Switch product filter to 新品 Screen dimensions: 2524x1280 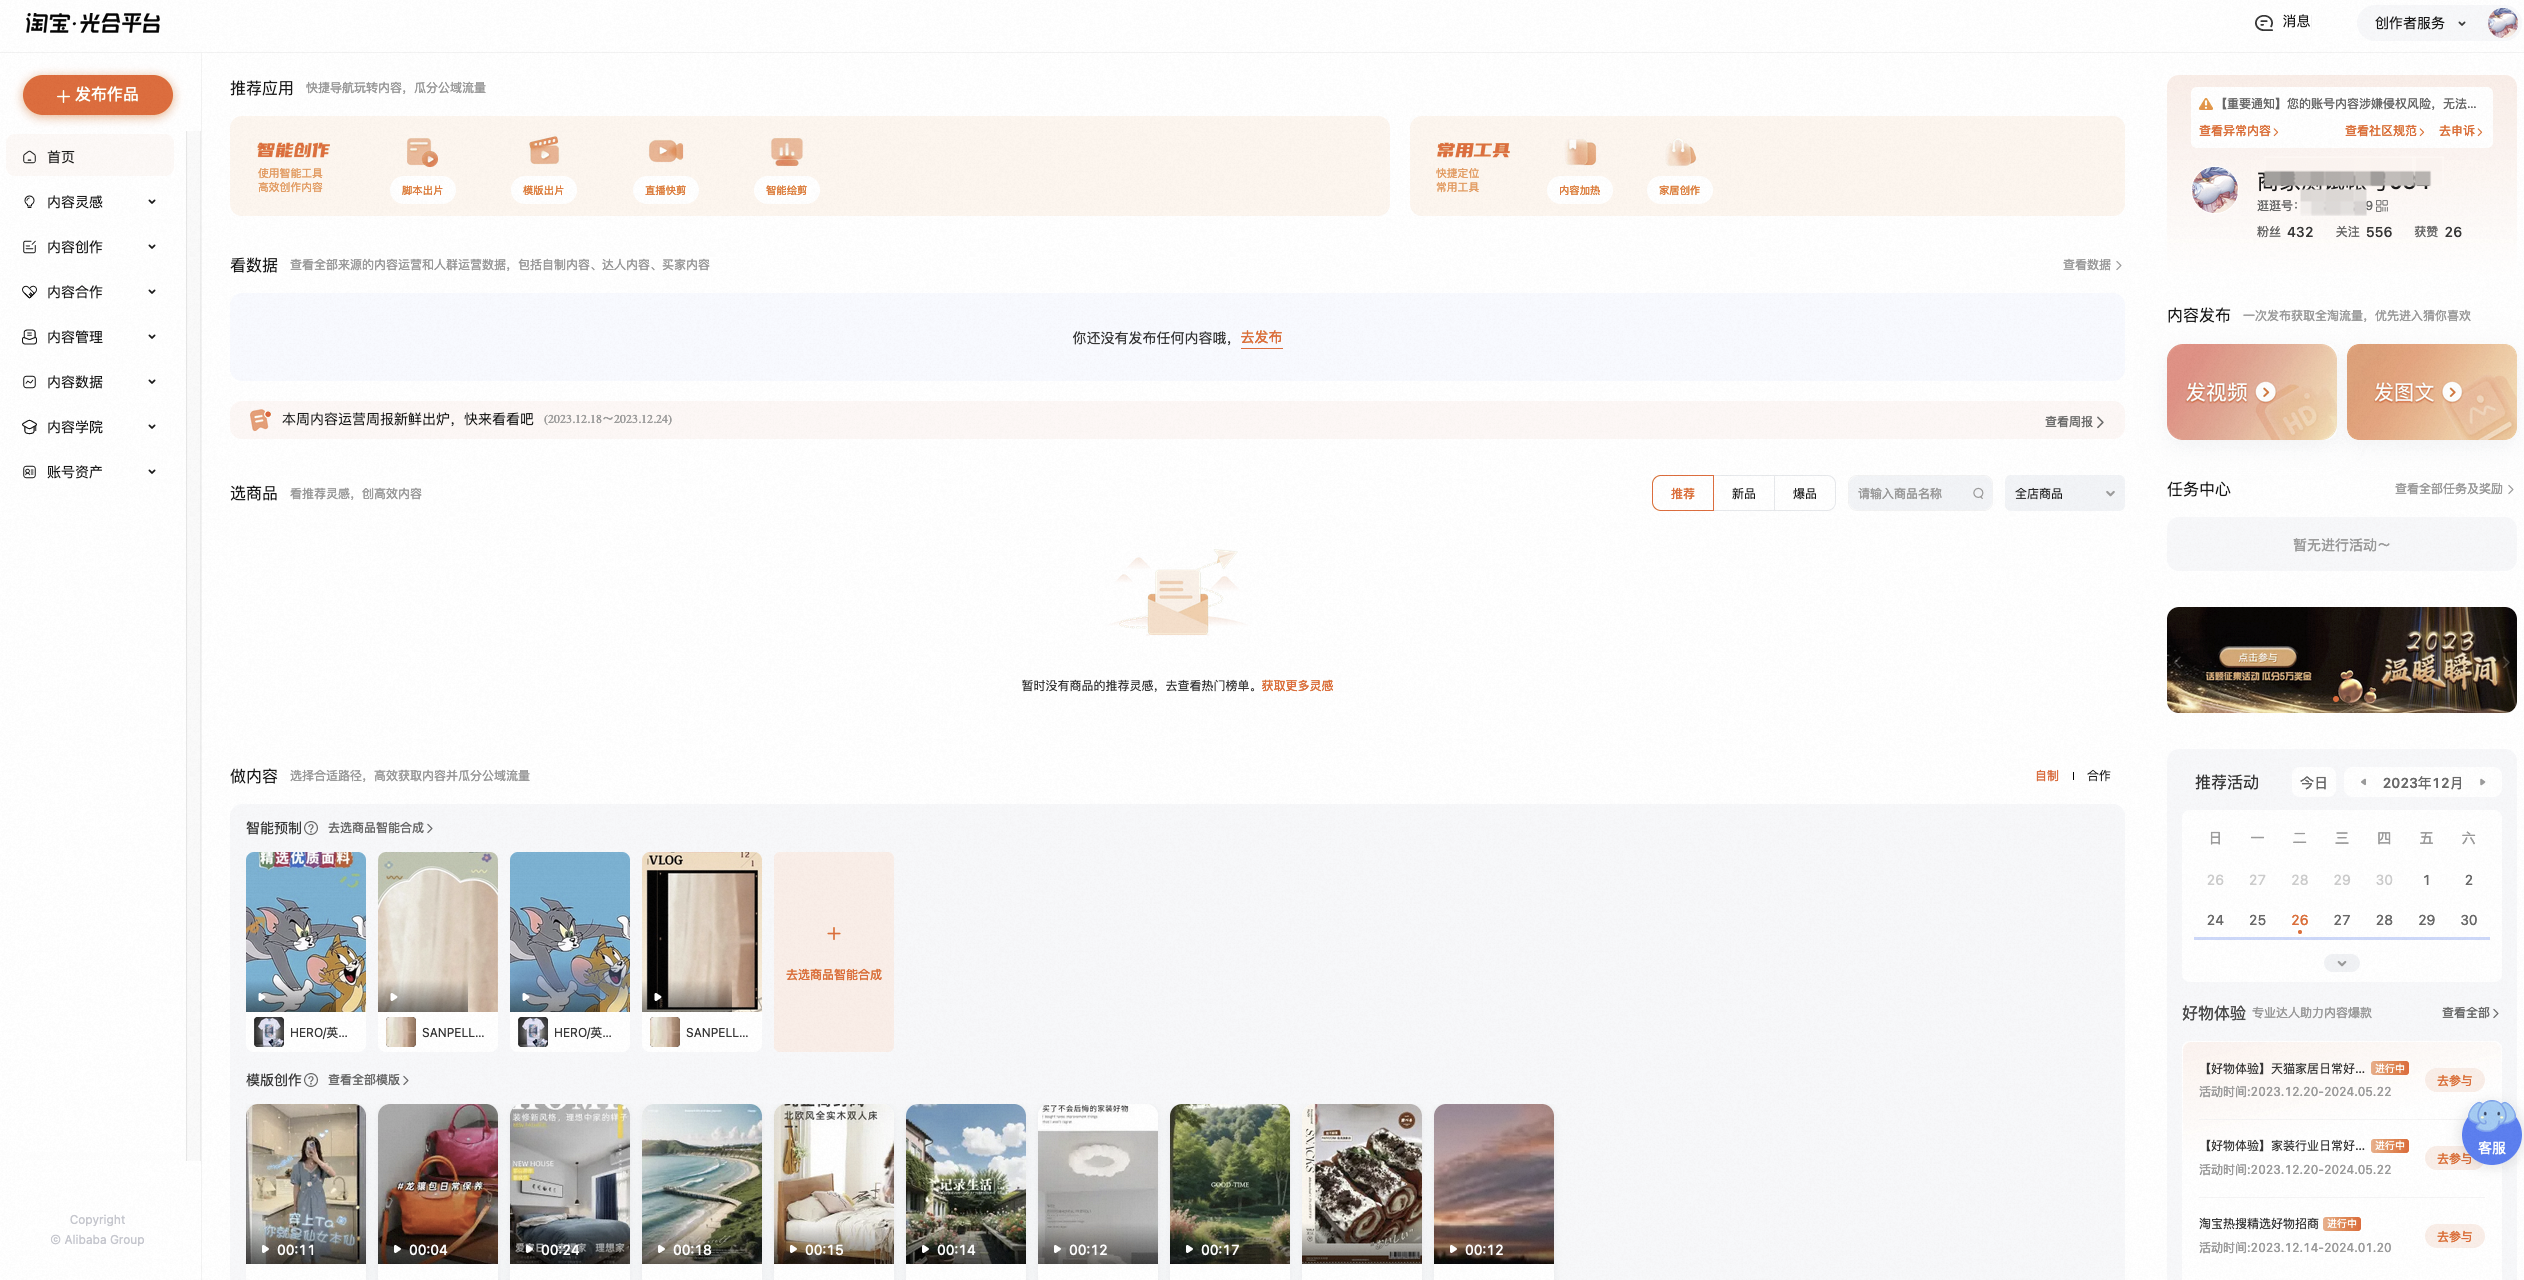click(x=1744, y=493)
